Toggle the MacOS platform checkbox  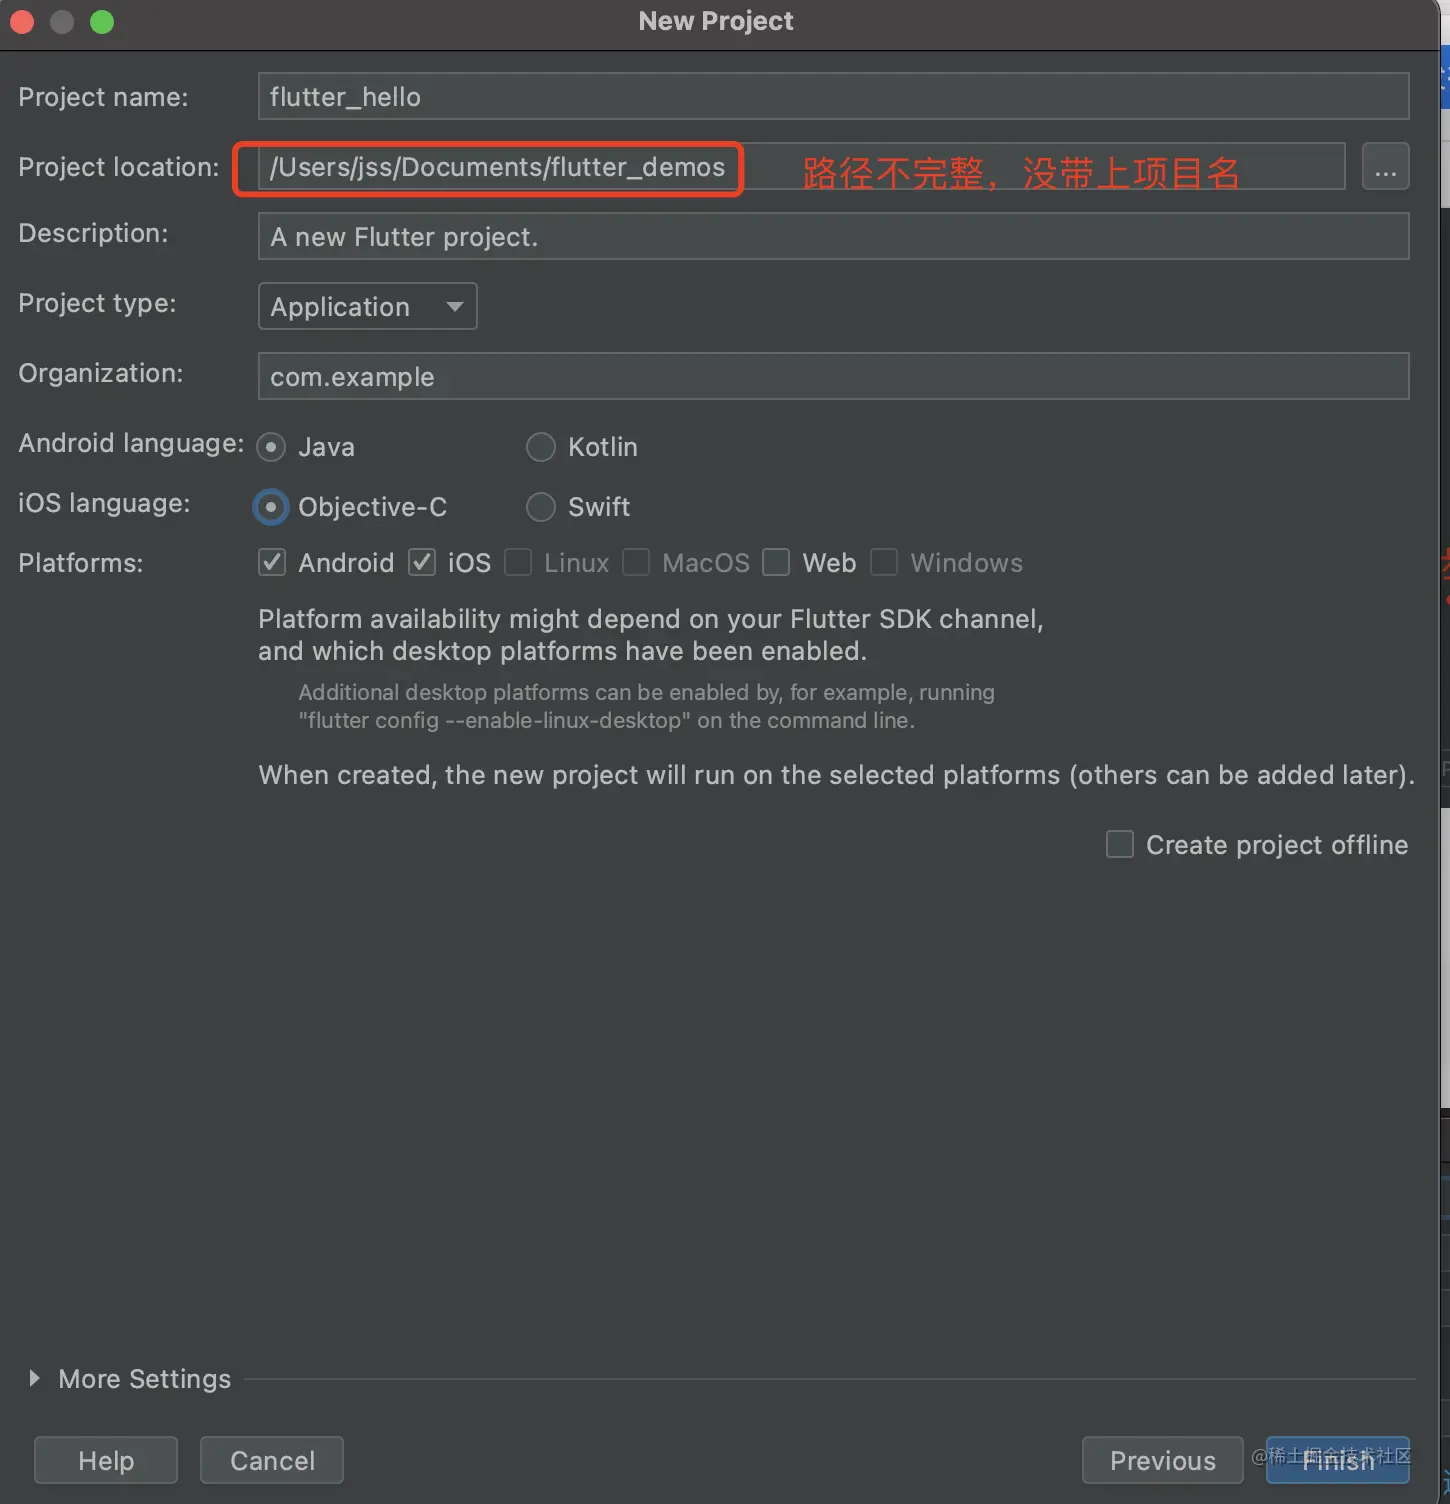click(636, 562)
